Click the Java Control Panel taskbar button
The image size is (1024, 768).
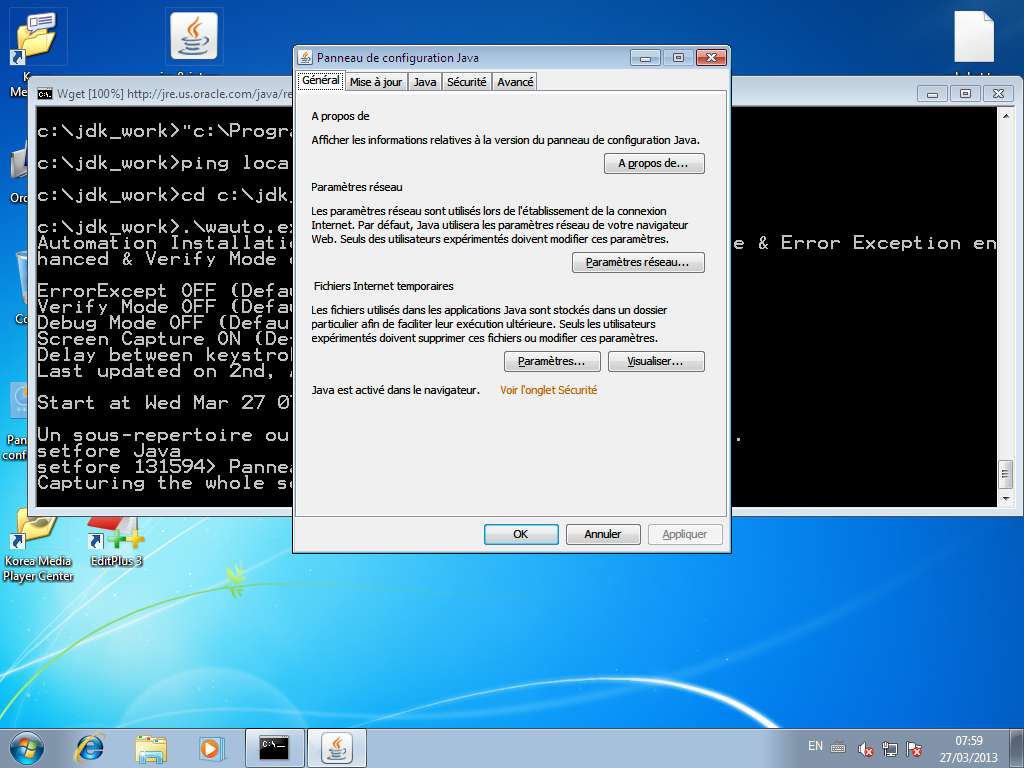coord(337,748)
